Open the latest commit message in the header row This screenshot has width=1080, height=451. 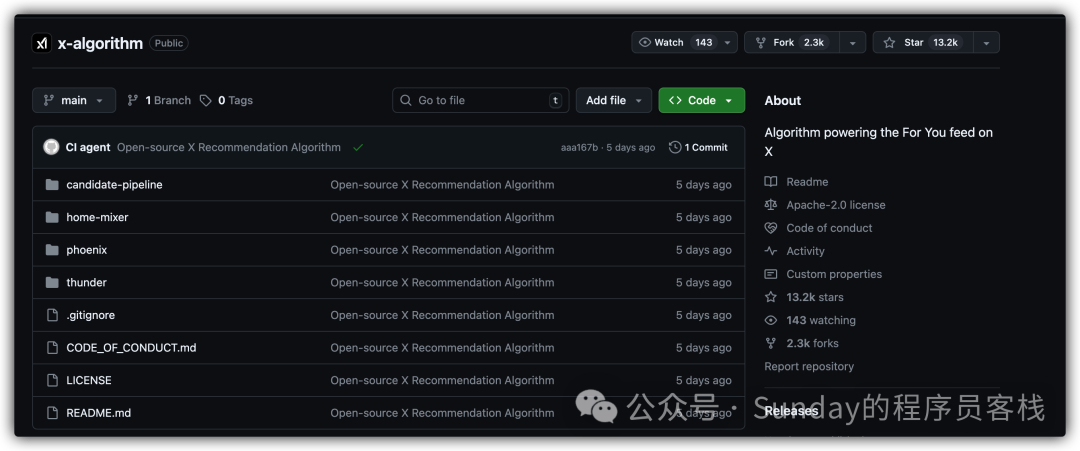229,147
